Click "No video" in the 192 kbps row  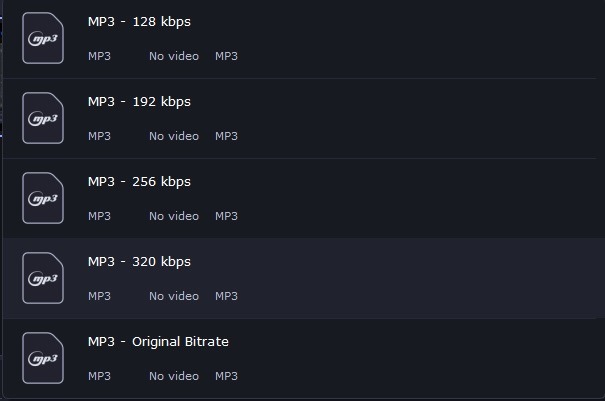pos(174,136)
